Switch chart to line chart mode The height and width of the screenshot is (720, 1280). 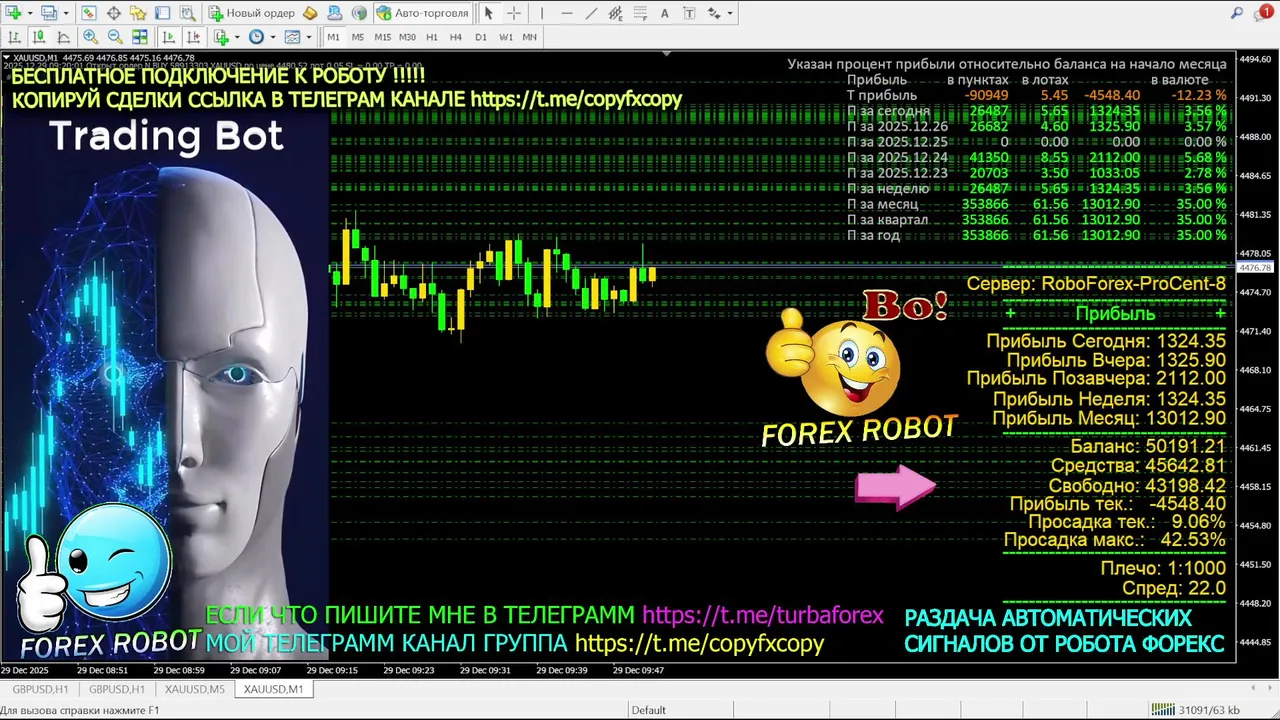[x=63, y=37]
